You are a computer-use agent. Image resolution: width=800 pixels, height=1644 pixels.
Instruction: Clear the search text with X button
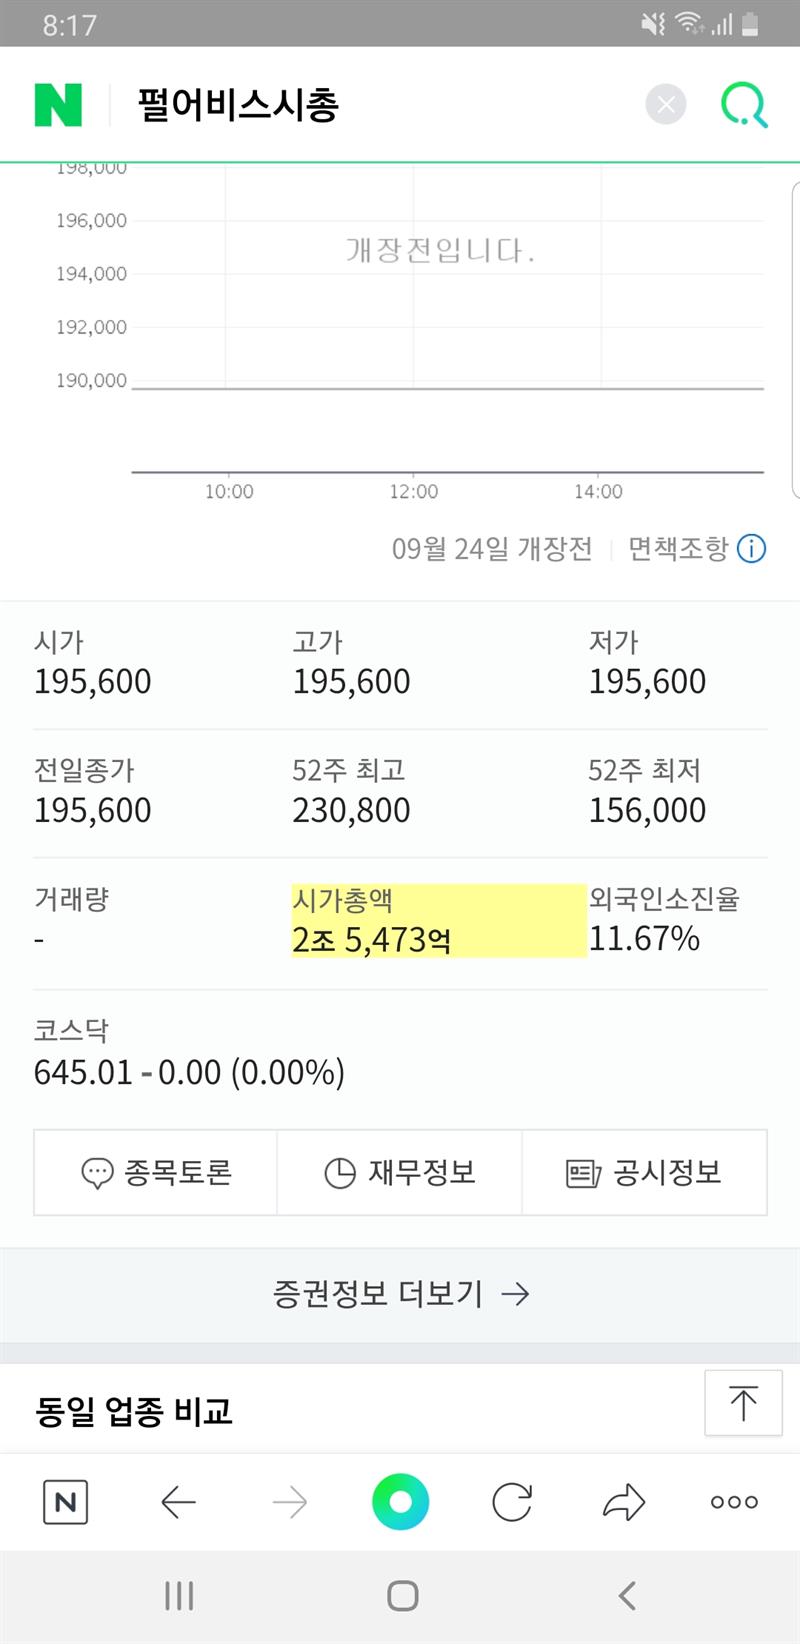coord(666,104)
